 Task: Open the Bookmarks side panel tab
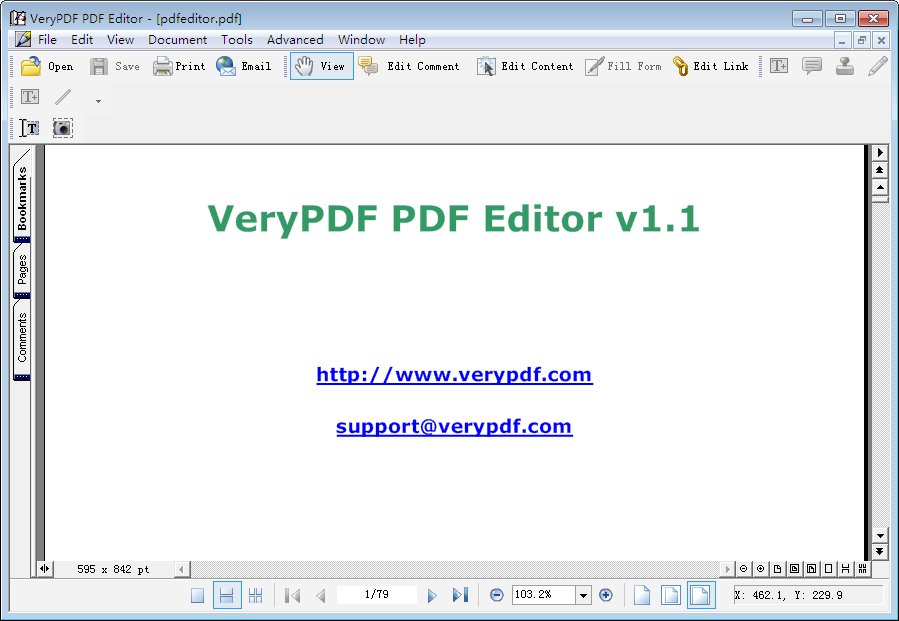point(22,196)
